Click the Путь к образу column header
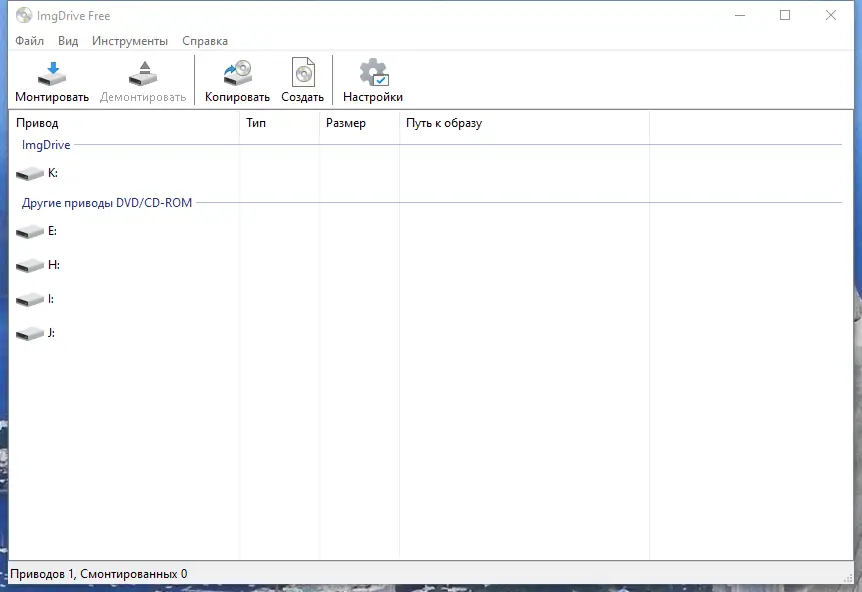Image resolution: width=862 pixels, height=592 pixels. [524, 123]
